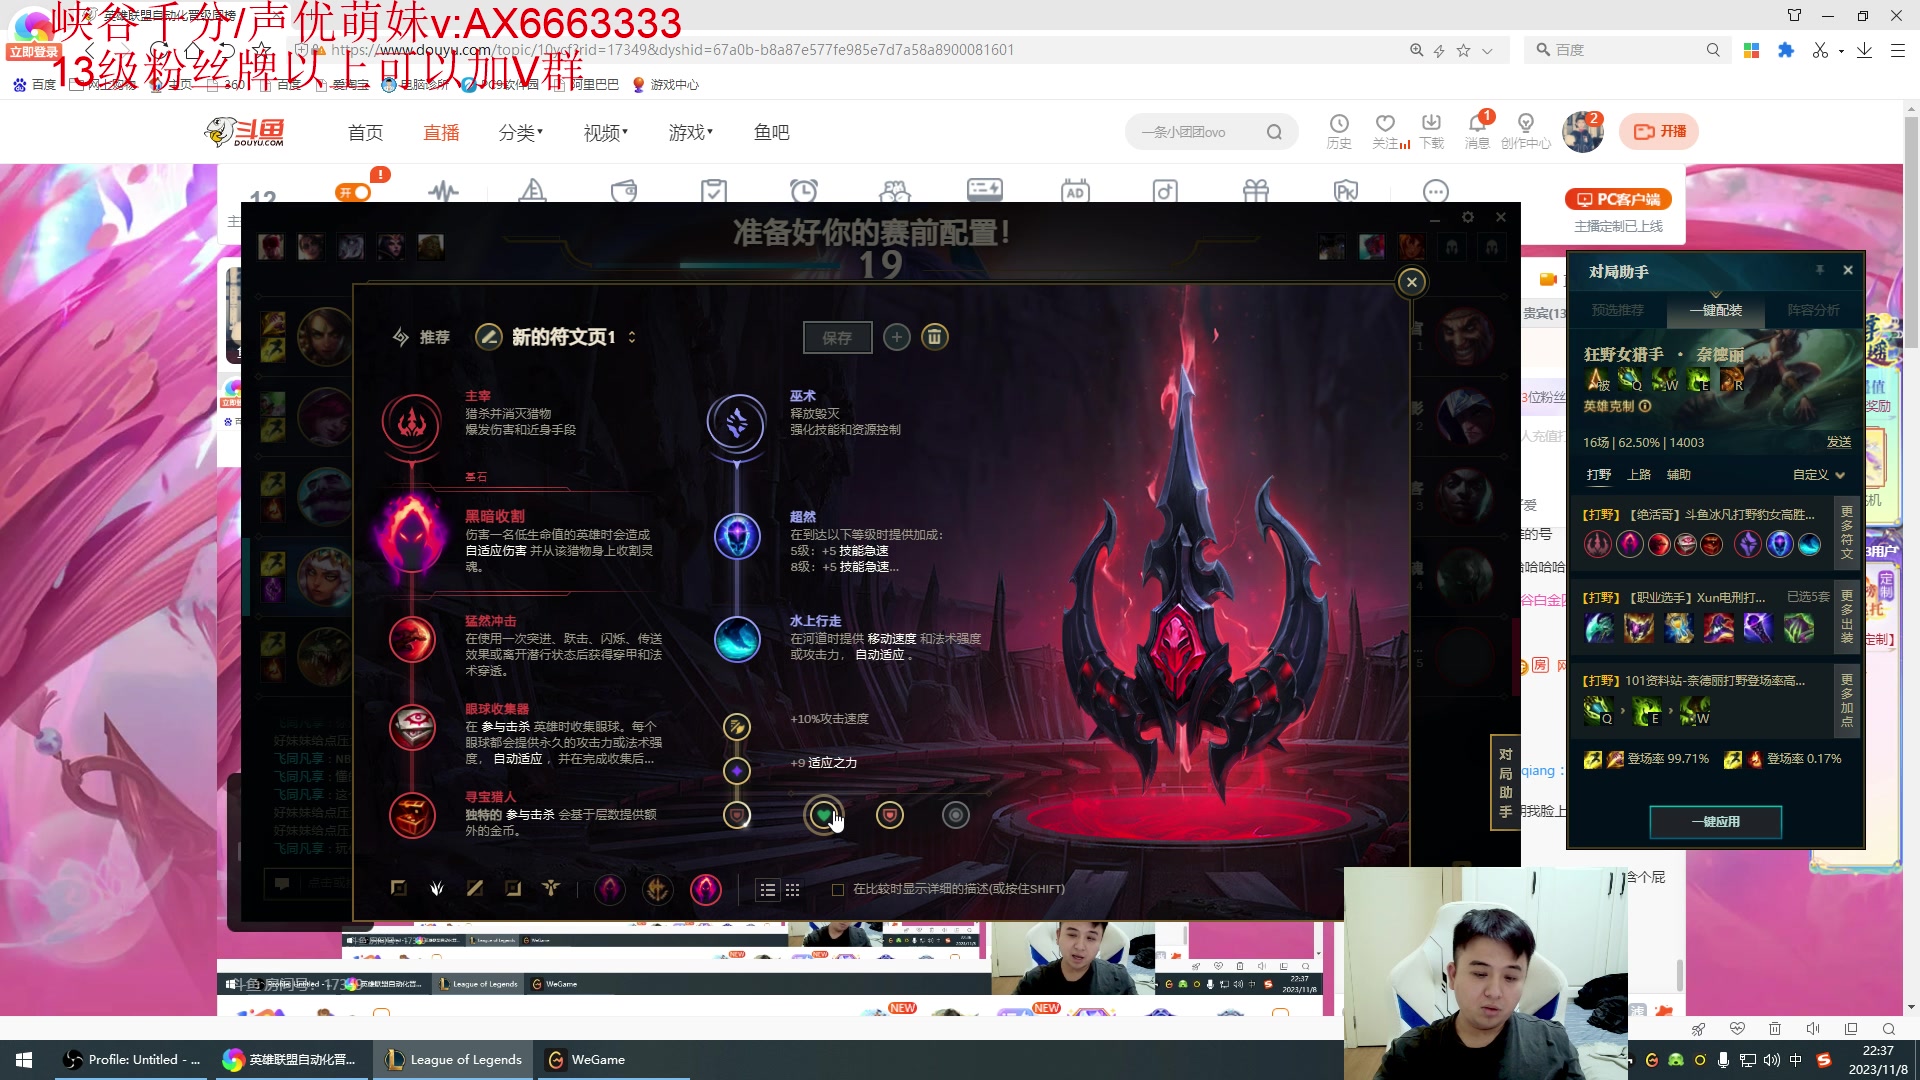Select the 上路 role tab
Screen dimensions: 1920x1080
1639,475
